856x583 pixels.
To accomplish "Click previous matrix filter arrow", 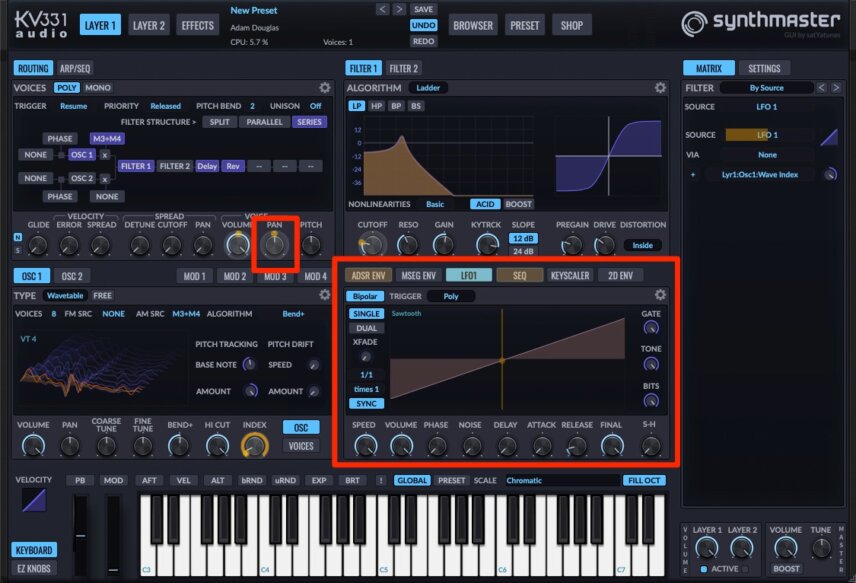I will [821, 87].
